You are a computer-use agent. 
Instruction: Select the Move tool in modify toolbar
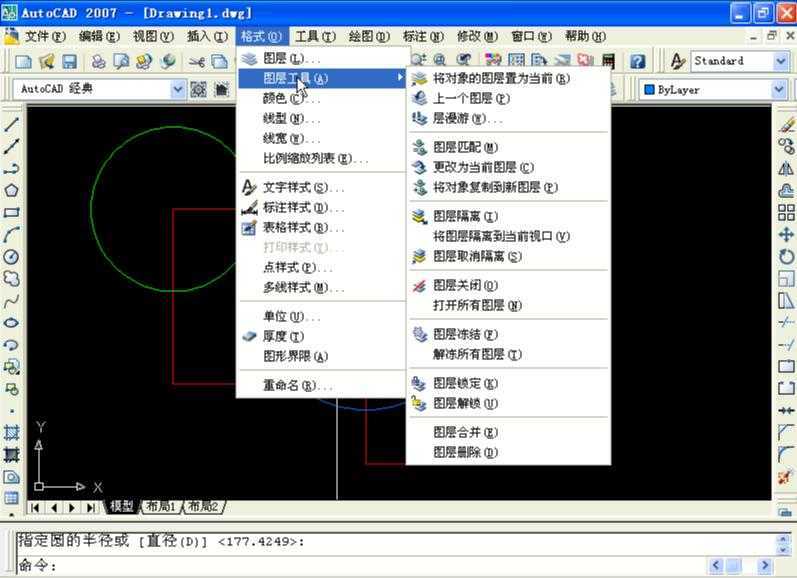pyautogui.click(x=786, y=234)
